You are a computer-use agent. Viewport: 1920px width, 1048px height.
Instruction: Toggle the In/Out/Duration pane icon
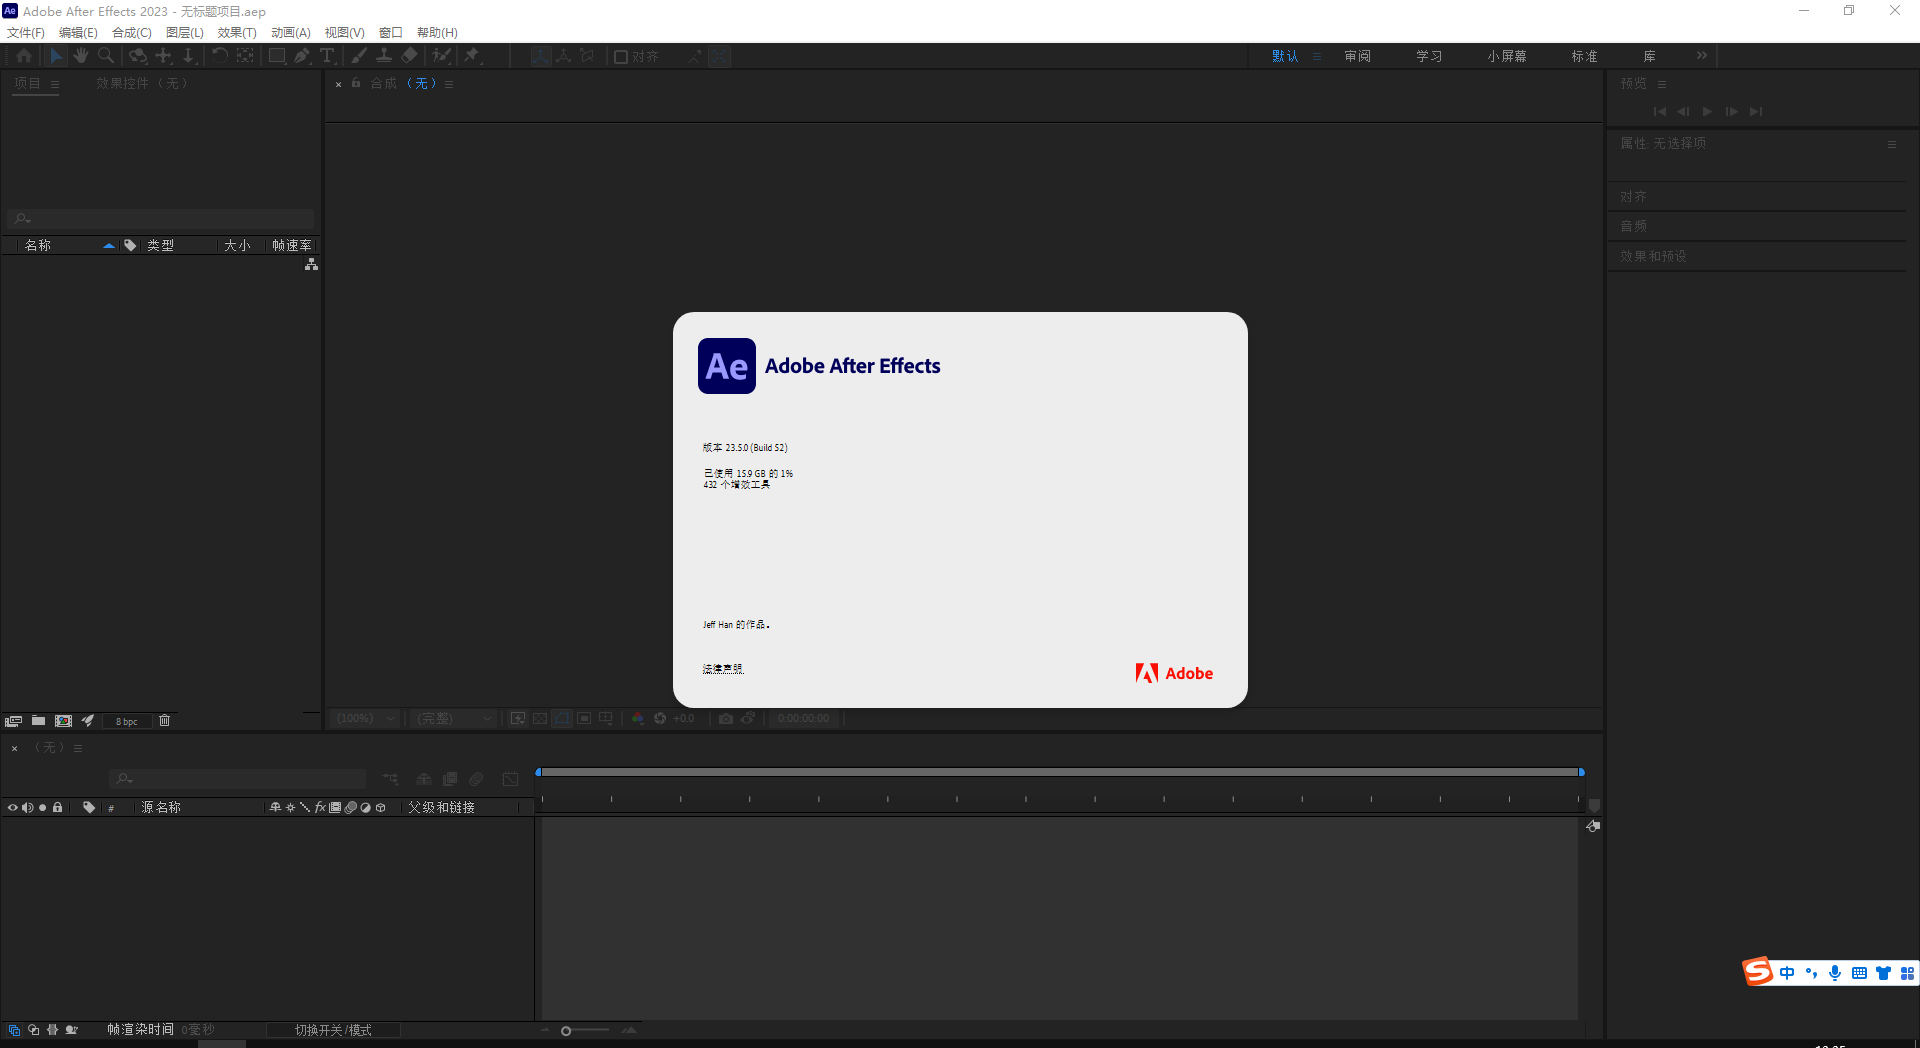point(52,1030)
